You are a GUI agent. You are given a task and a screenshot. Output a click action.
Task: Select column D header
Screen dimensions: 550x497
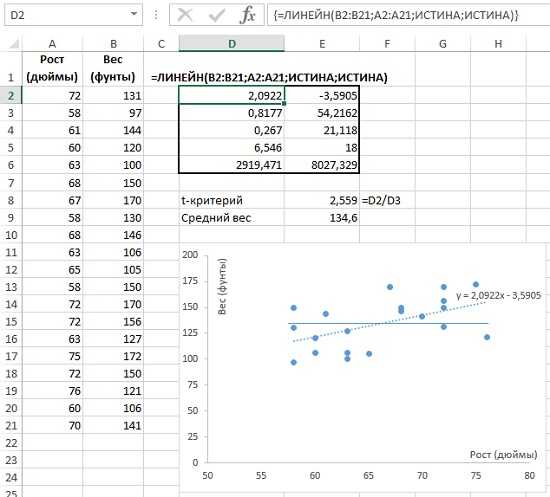[x=232, y=44]
